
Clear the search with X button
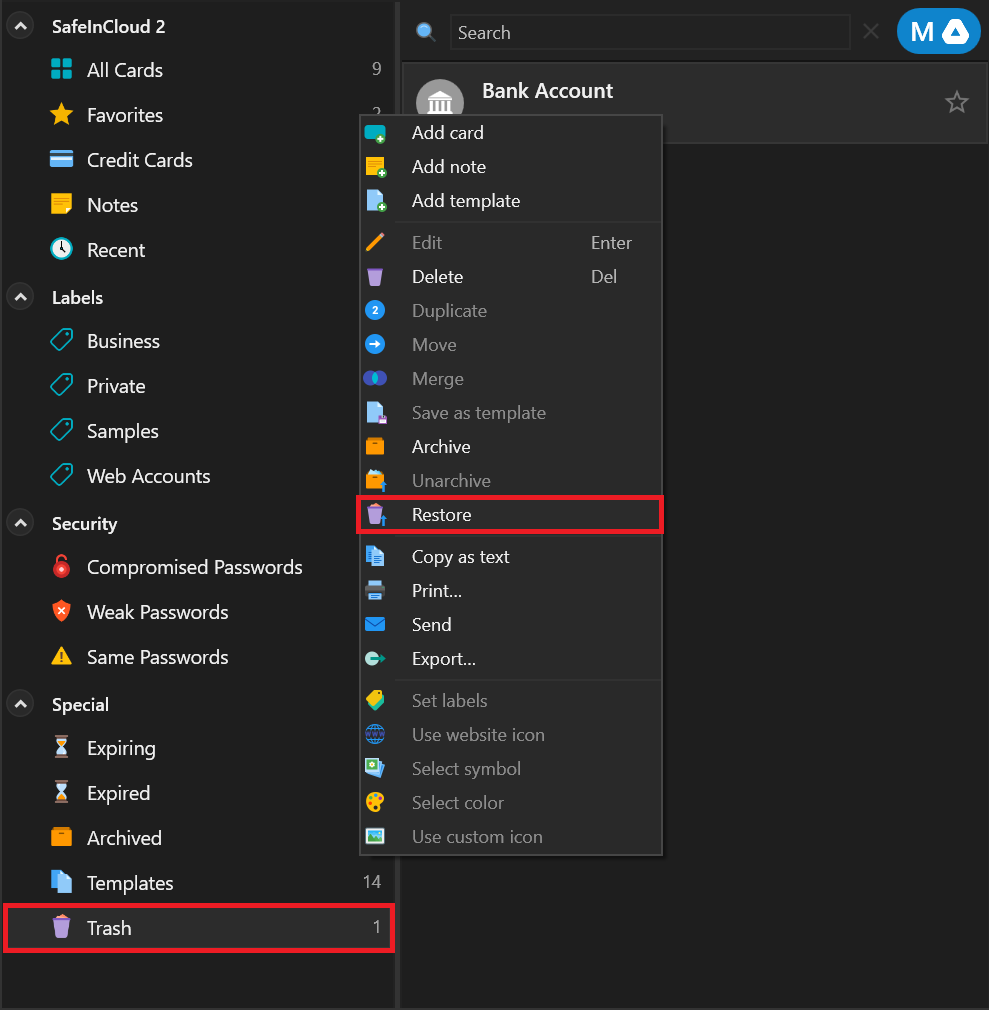pyautogui.click(x=870, y=31)
